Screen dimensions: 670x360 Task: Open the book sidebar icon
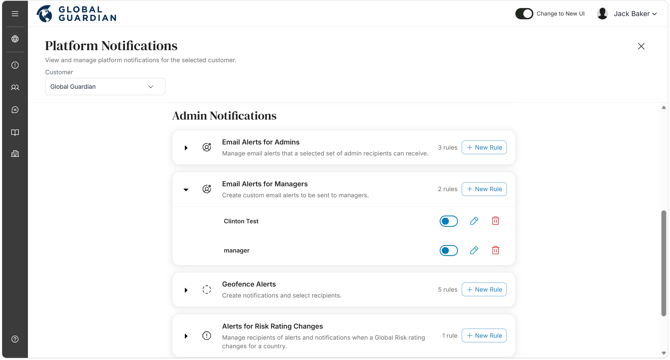(15, 132)
